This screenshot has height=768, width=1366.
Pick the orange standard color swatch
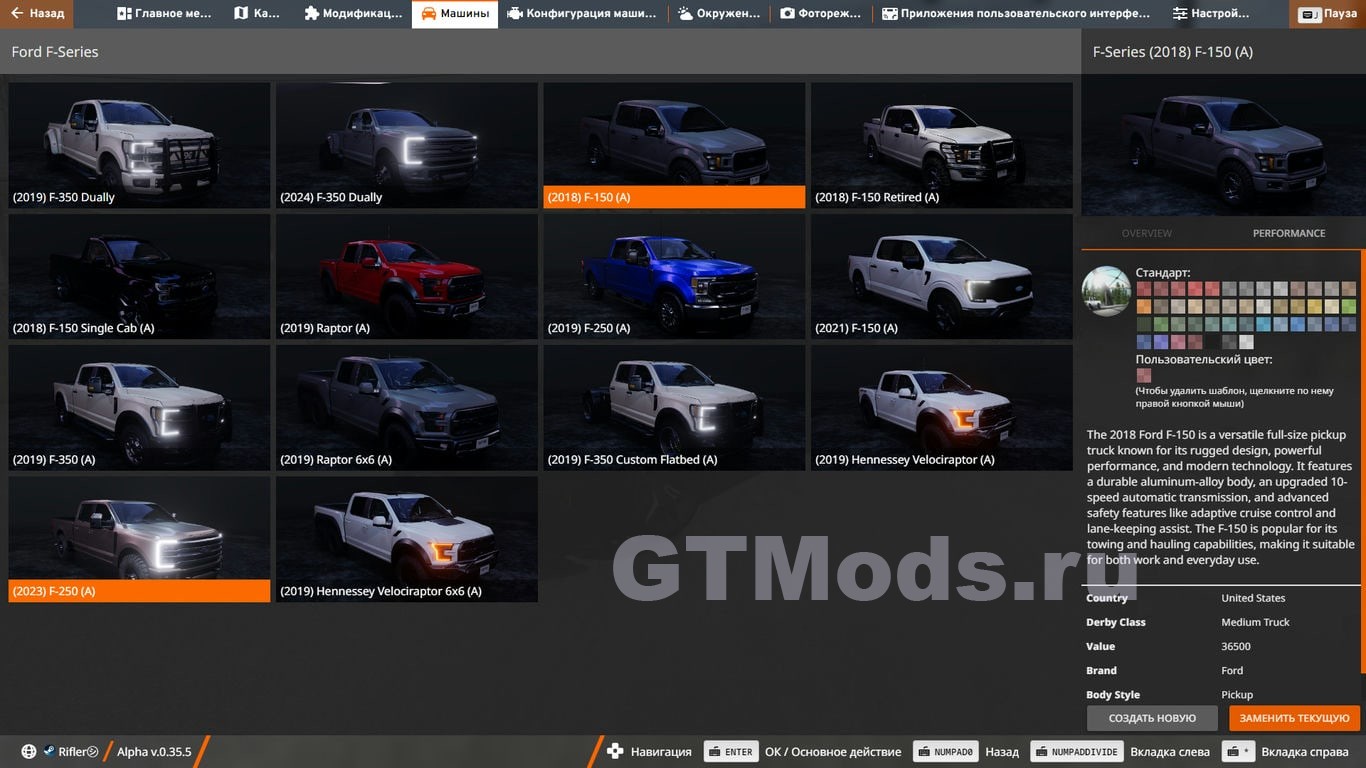point(1144,306)
